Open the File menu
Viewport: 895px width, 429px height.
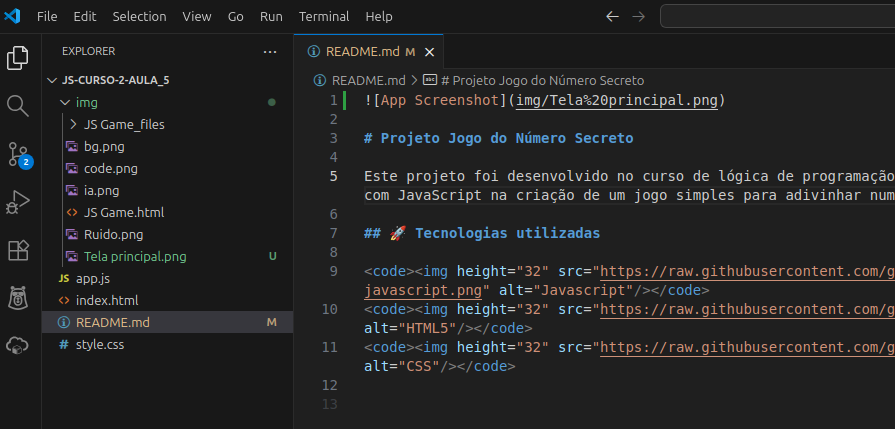(47, 17)
